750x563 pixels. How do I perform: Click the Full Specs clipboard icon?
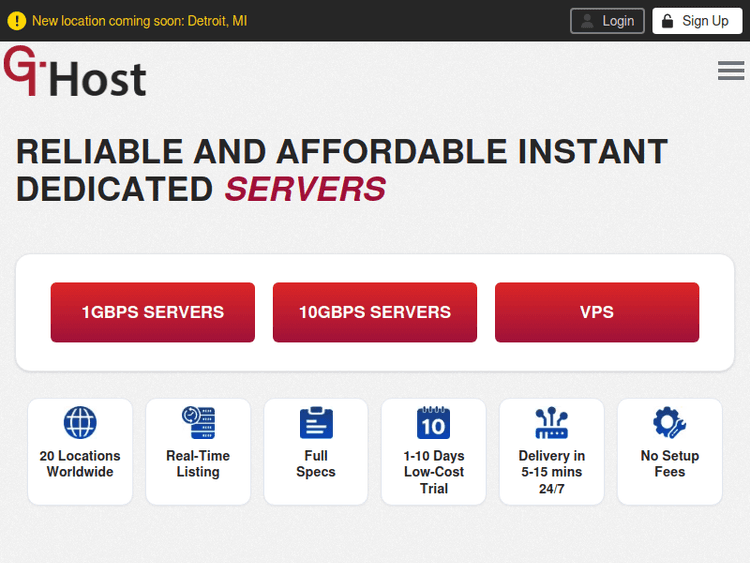click(316, 422)
